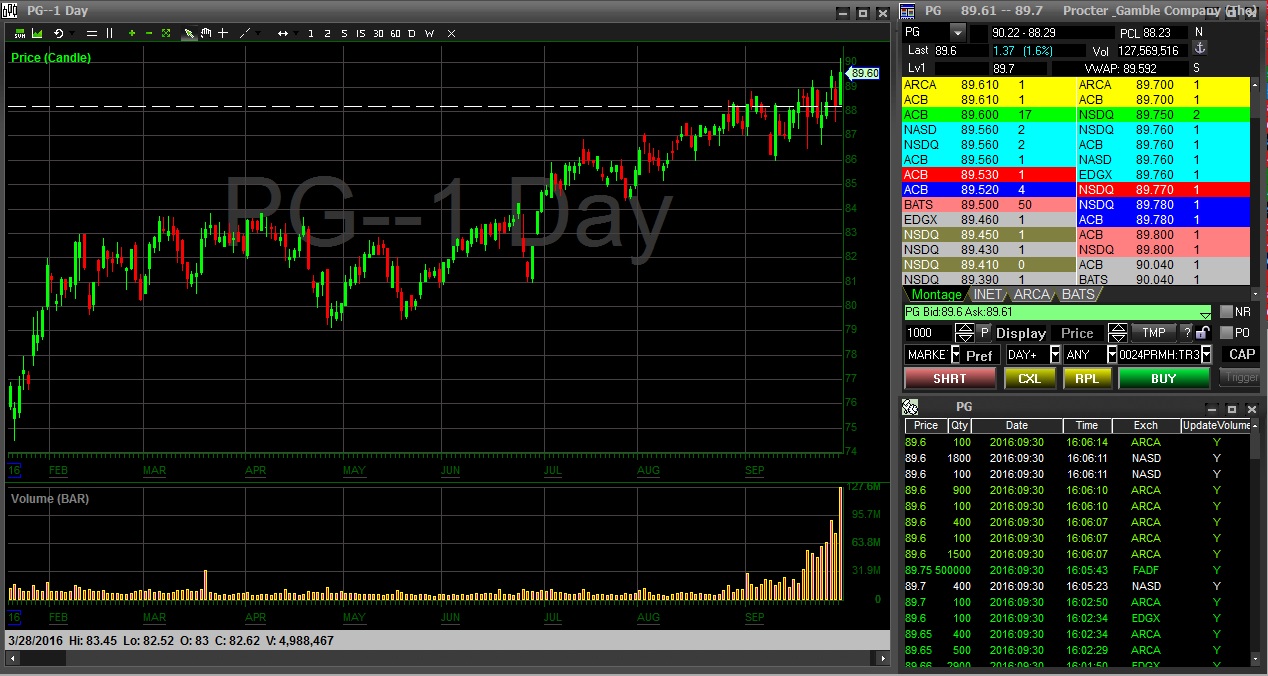Select the BATS 89.500 bid row

989,204
